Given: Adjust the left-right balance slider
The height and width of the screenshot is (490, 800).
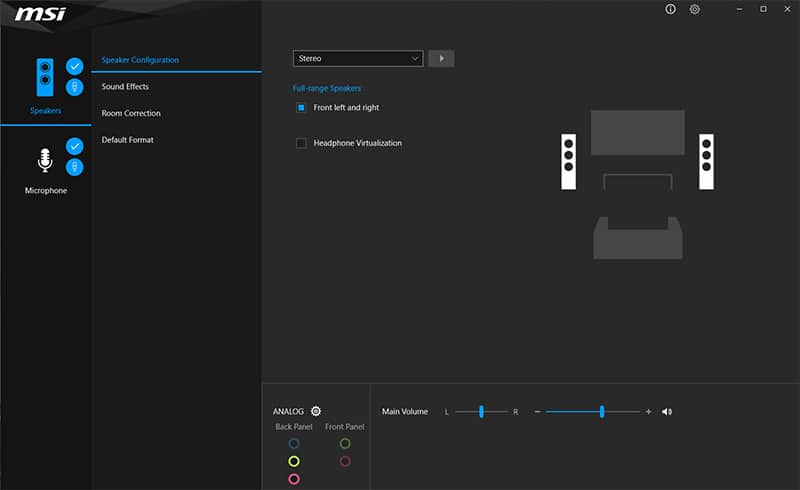Looking at the screenshot, I should [x=481, y=411].
